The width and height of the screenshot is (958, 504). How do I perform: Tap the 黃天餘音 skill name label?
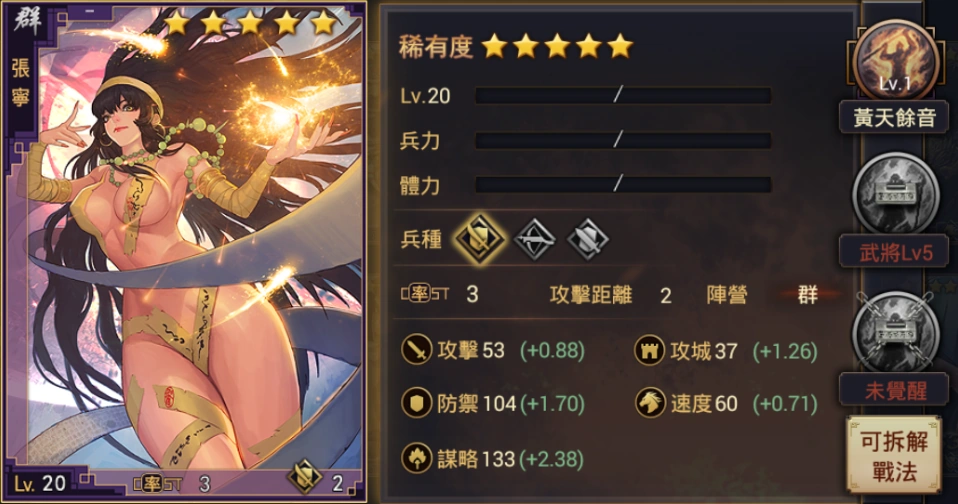point(894,117)
